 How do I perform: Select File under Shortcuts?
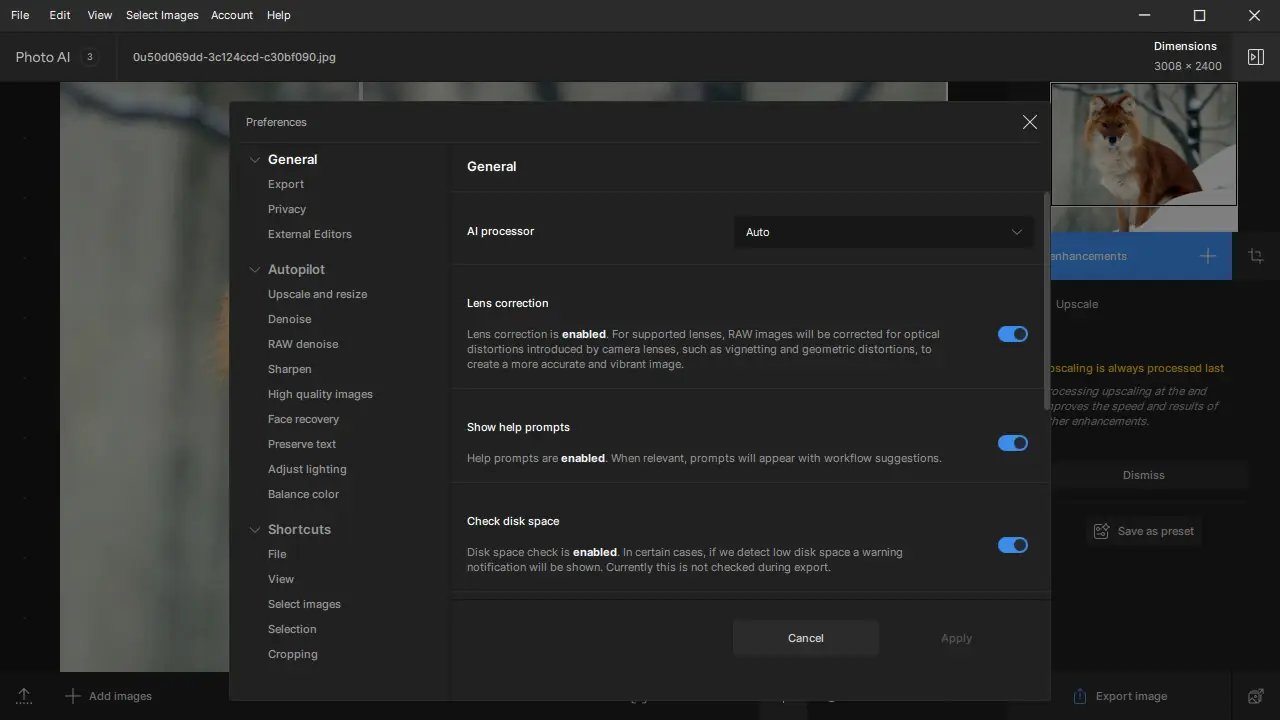277,554
